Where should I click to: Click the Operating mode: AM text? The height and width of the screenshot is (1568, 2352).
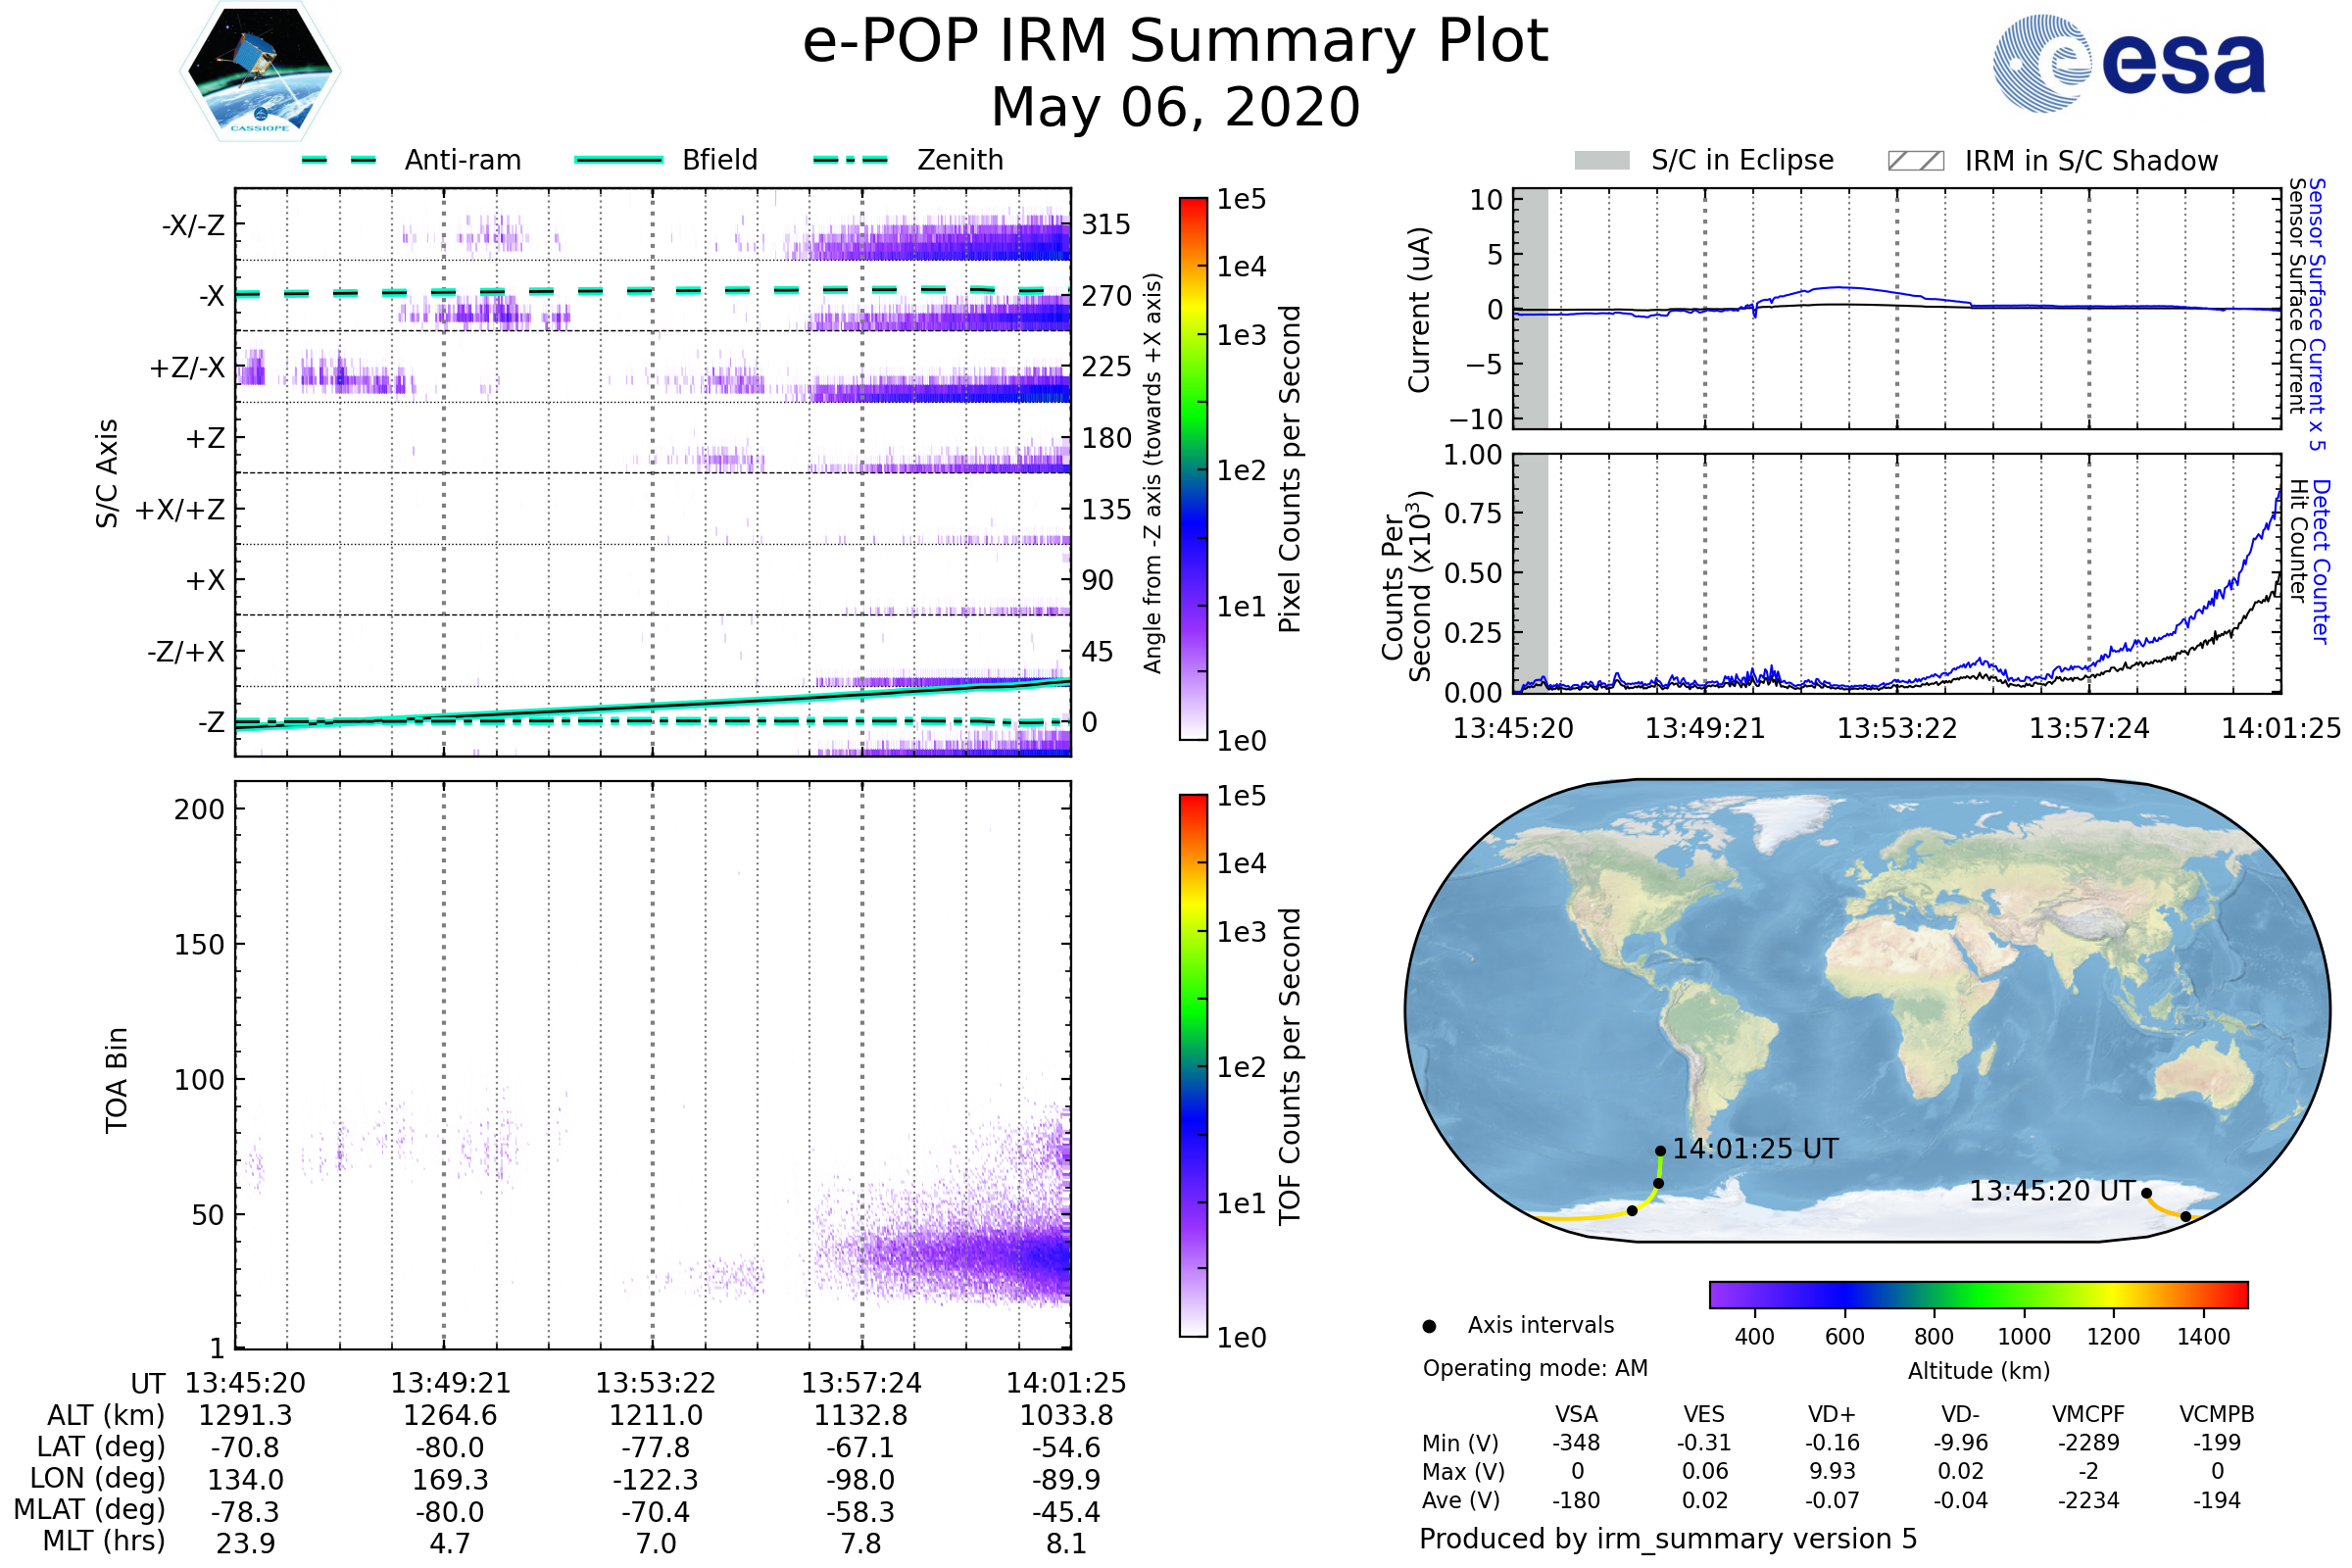[x=1535, y=1368]
